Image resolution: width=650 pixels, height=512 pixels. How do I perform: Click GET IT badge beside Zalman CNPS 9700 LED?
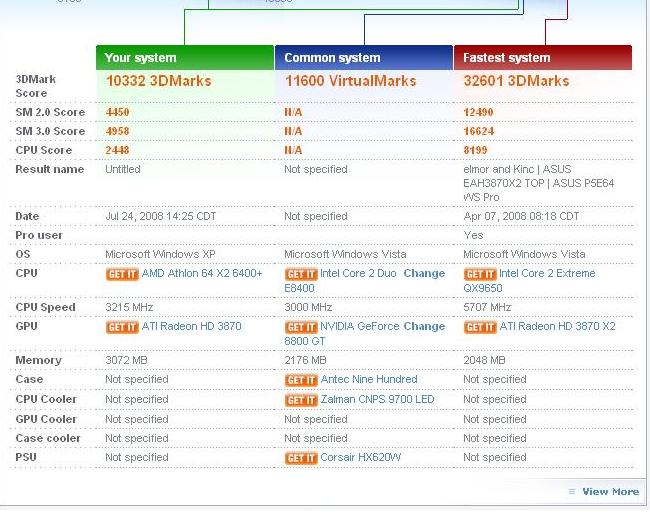click(301, 400)
